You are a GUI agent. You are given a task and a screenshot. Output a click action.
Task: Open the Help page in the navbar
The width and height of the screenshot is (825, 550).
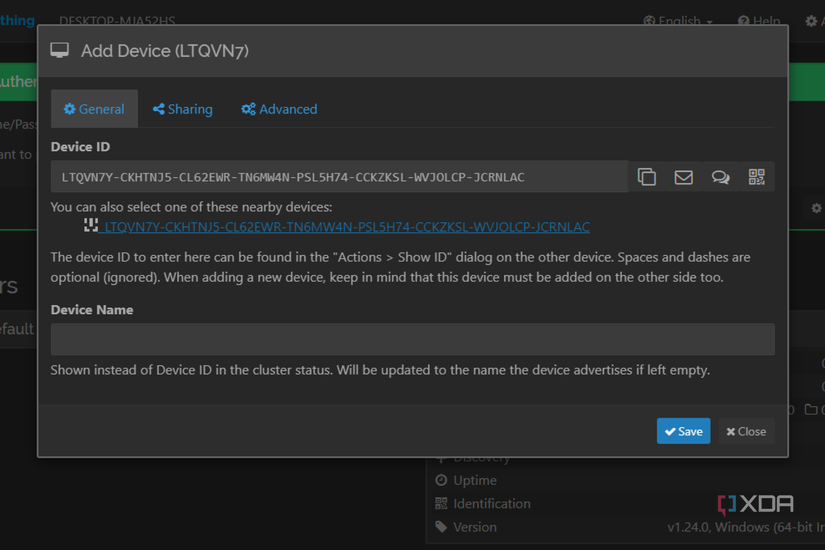point(759,21)
